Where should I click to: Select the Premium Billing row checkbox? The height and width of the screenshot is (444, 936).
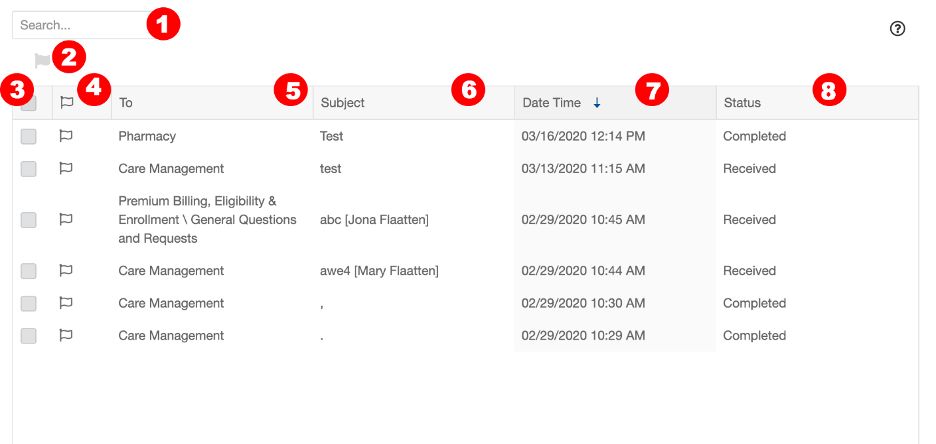(x=29, y=220)
